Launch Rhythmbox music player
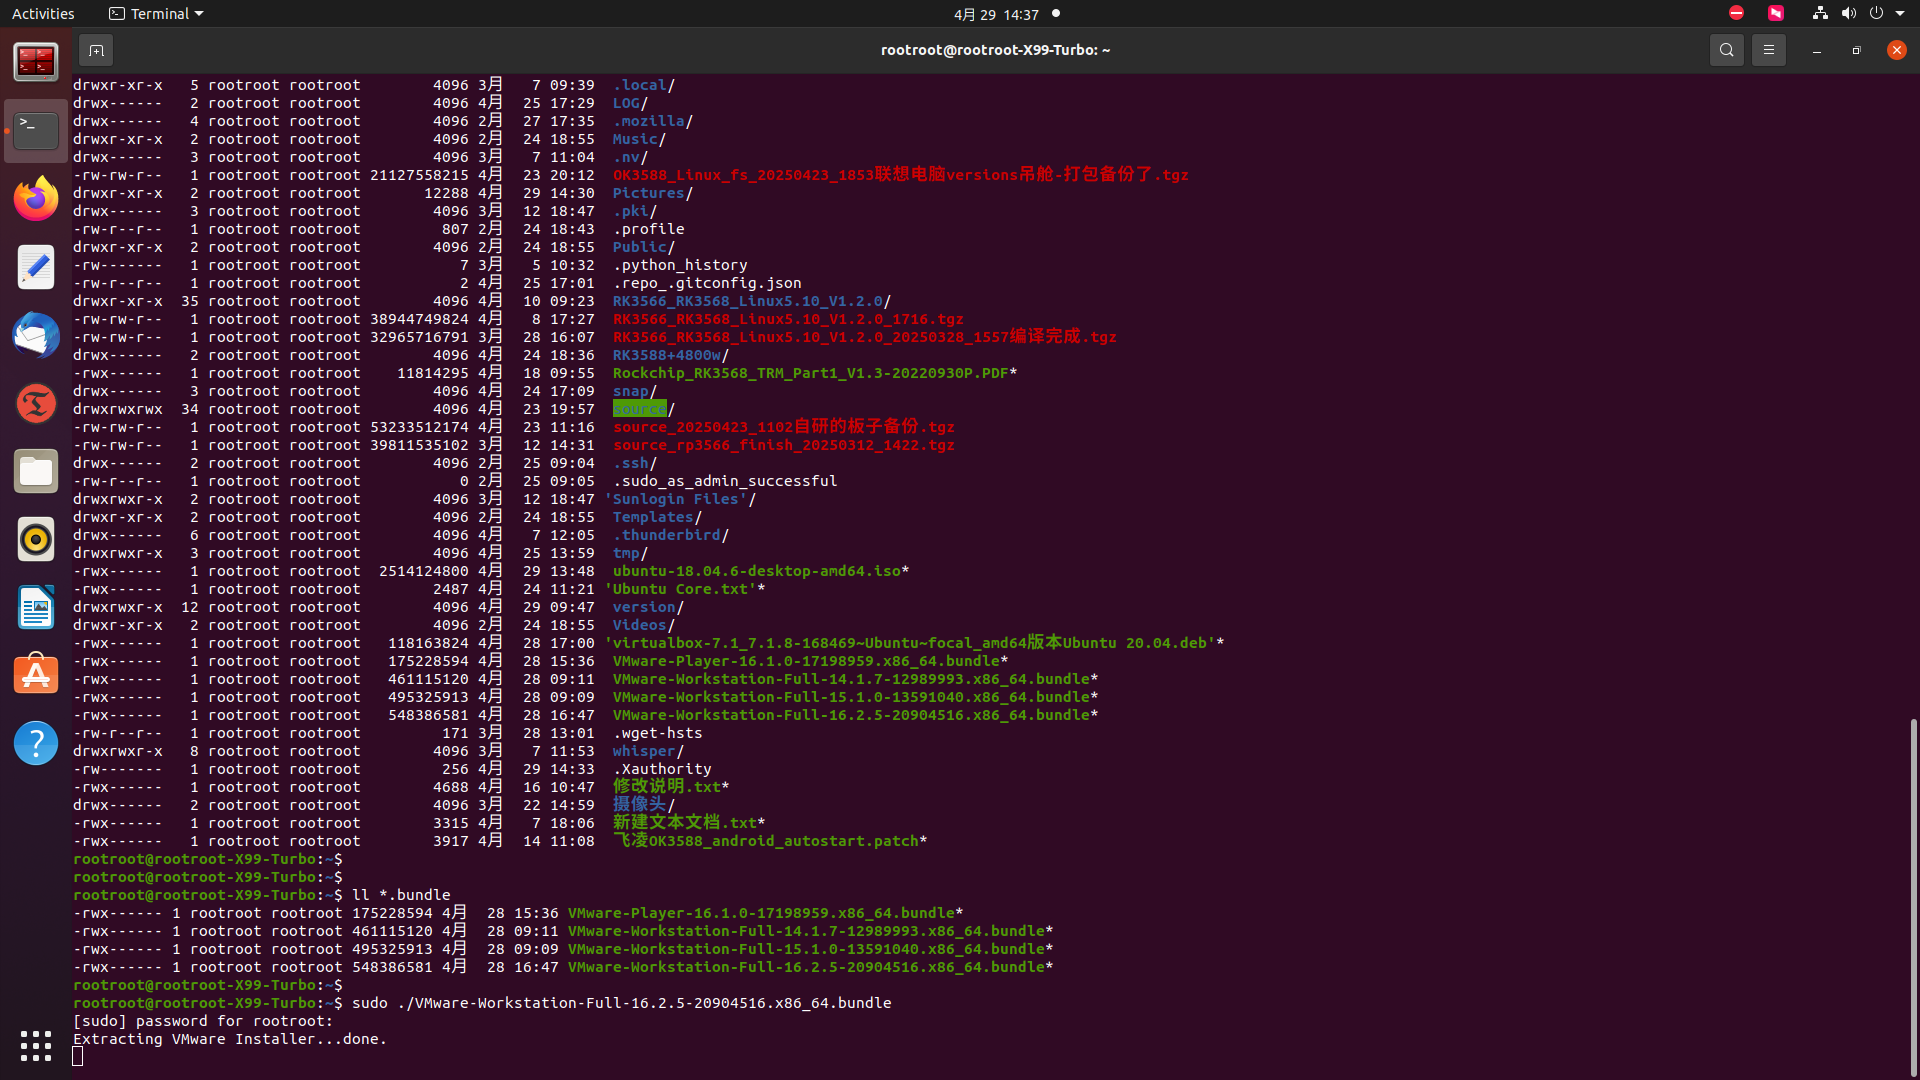This screenshot has height=1080, width=1920. (x=36, y=539)
